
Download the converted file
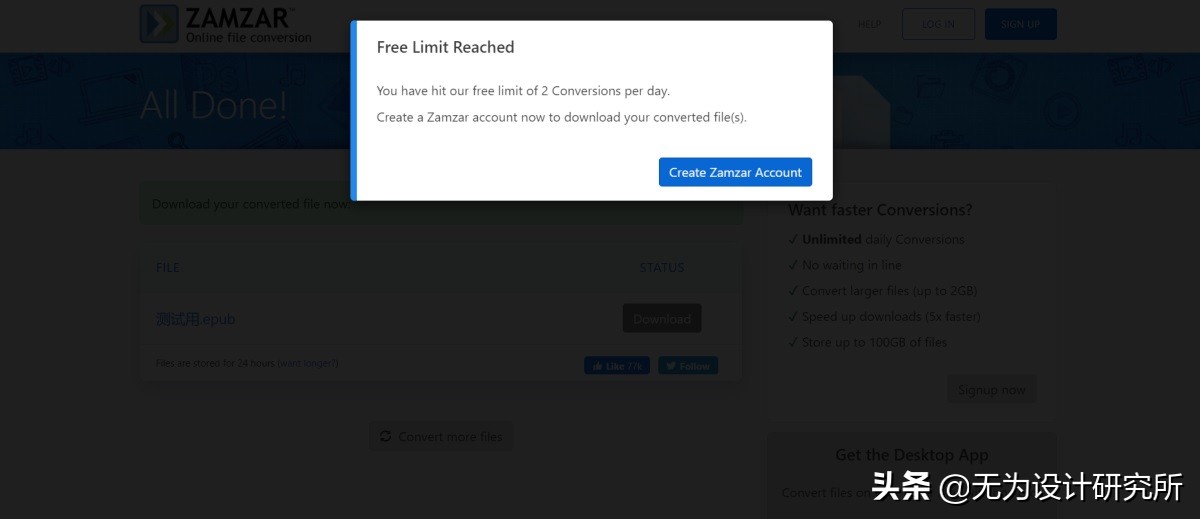662,318
